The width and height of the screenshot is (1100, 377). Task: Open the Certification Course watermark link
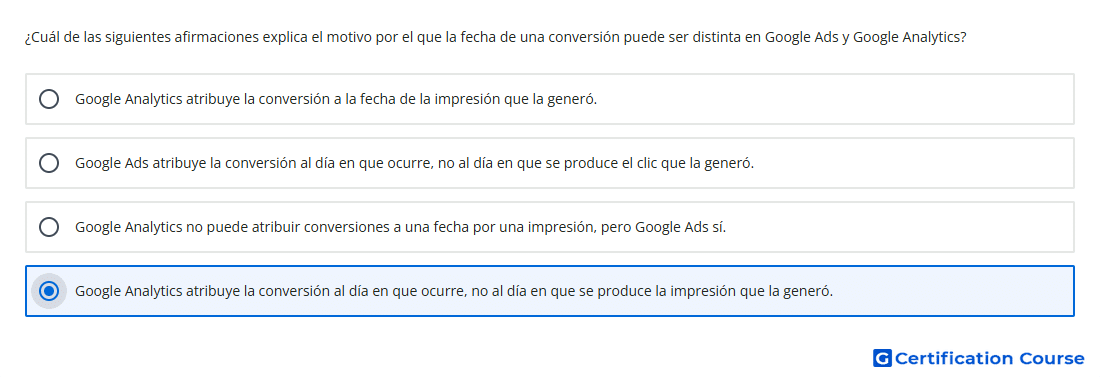coord(979,358)
